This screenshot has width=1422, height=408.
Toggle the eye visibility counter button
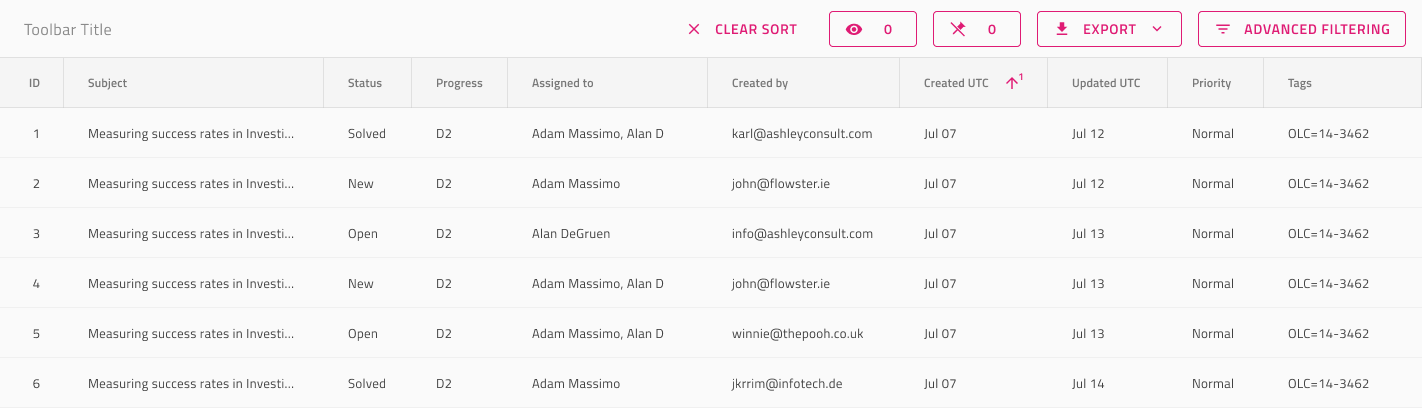click(873, 29)
